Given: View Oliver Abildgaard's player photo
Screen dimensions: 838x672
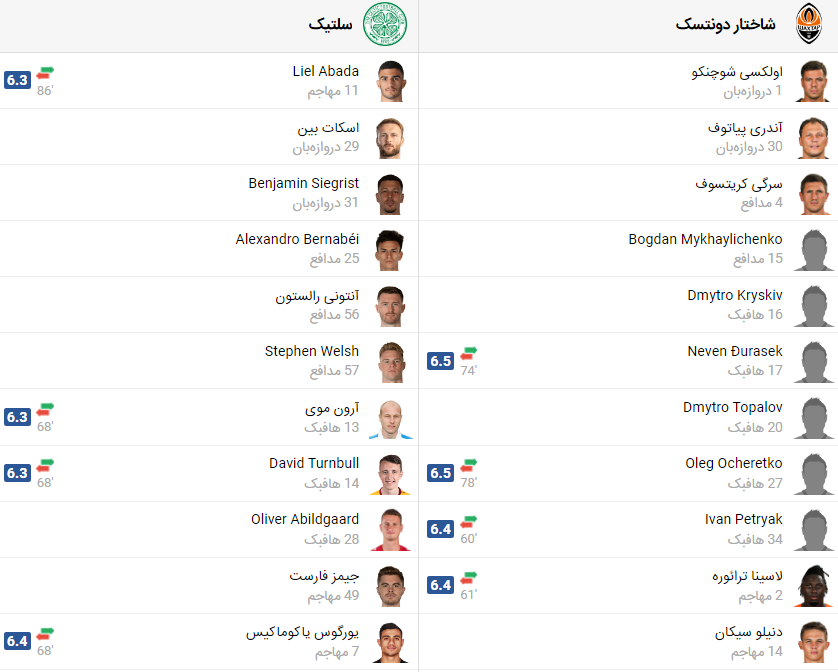Looking at the screenshot, I should click(x=391, y=529).
